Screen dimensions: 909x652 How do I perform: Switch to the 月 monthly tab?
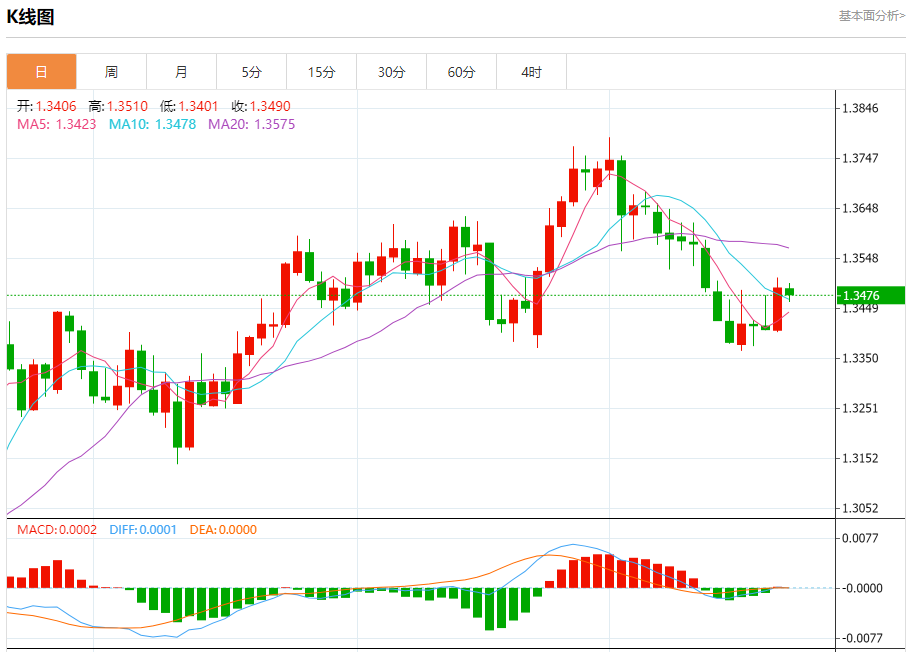coord(181,72)
